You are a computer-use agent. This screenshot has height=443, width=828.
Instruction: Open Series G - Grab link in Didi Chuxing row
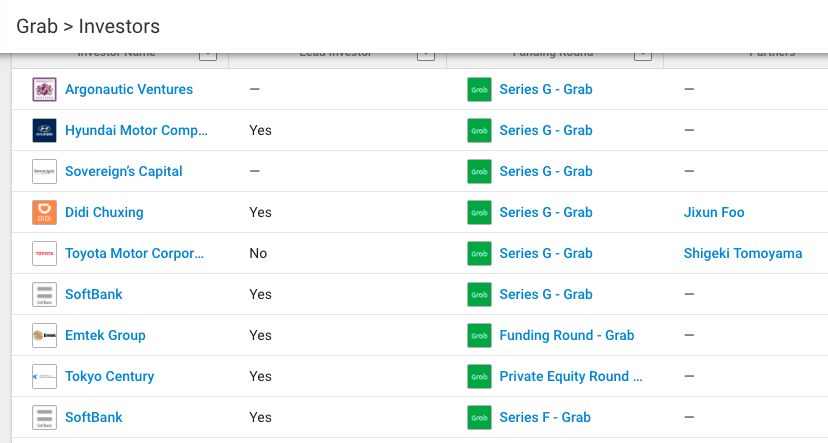546,212
